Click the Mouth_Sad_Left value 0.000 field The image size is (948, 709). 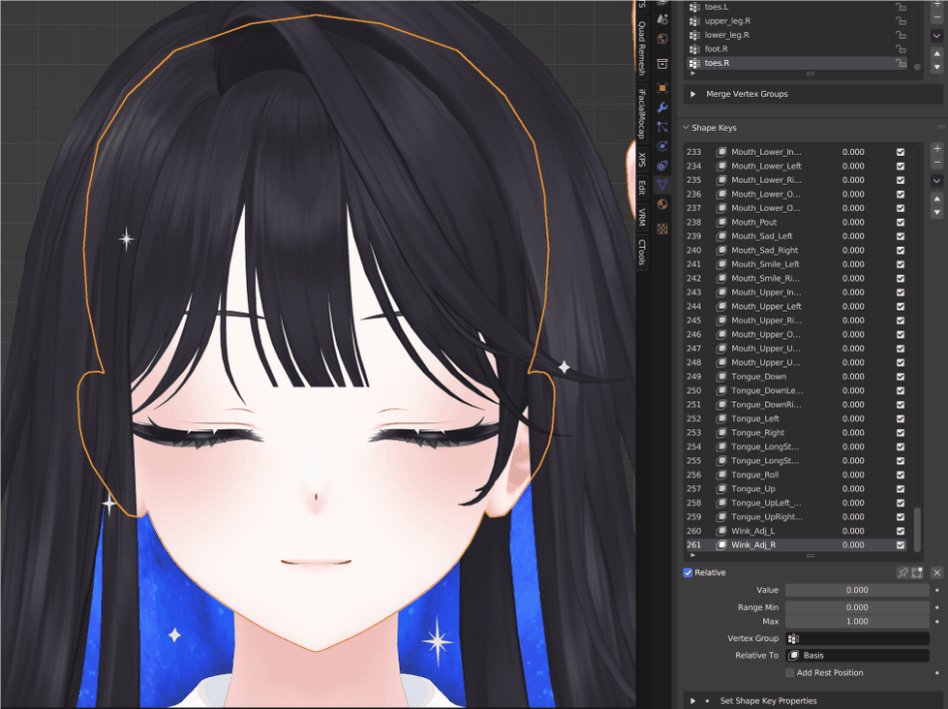click(853, 236)
